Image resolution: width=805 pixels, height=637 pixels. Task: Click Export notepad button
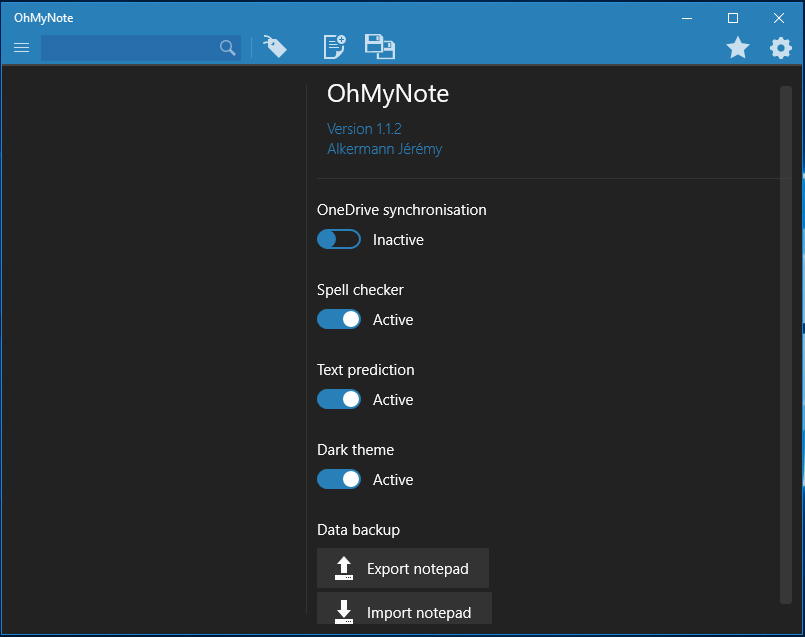[403, 568]
